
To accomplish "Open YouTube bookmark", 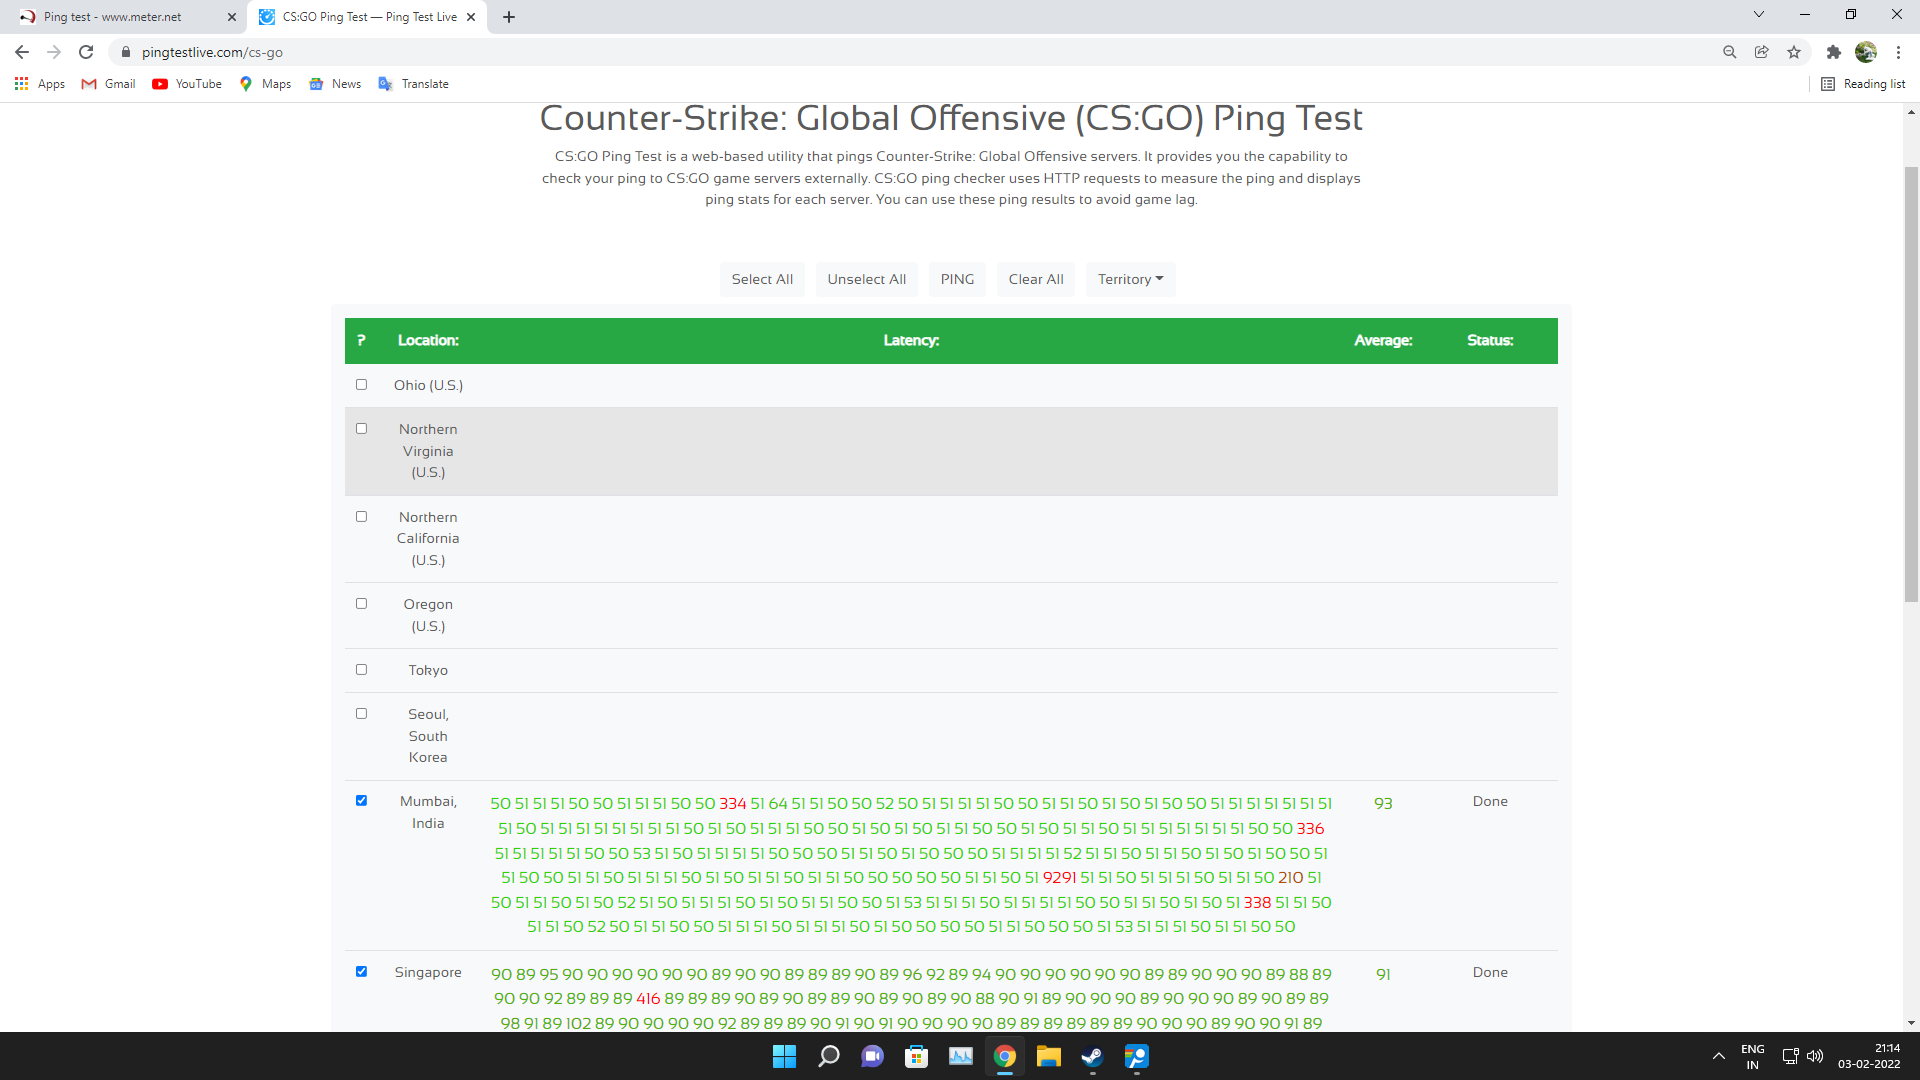I will click(187, 84).
